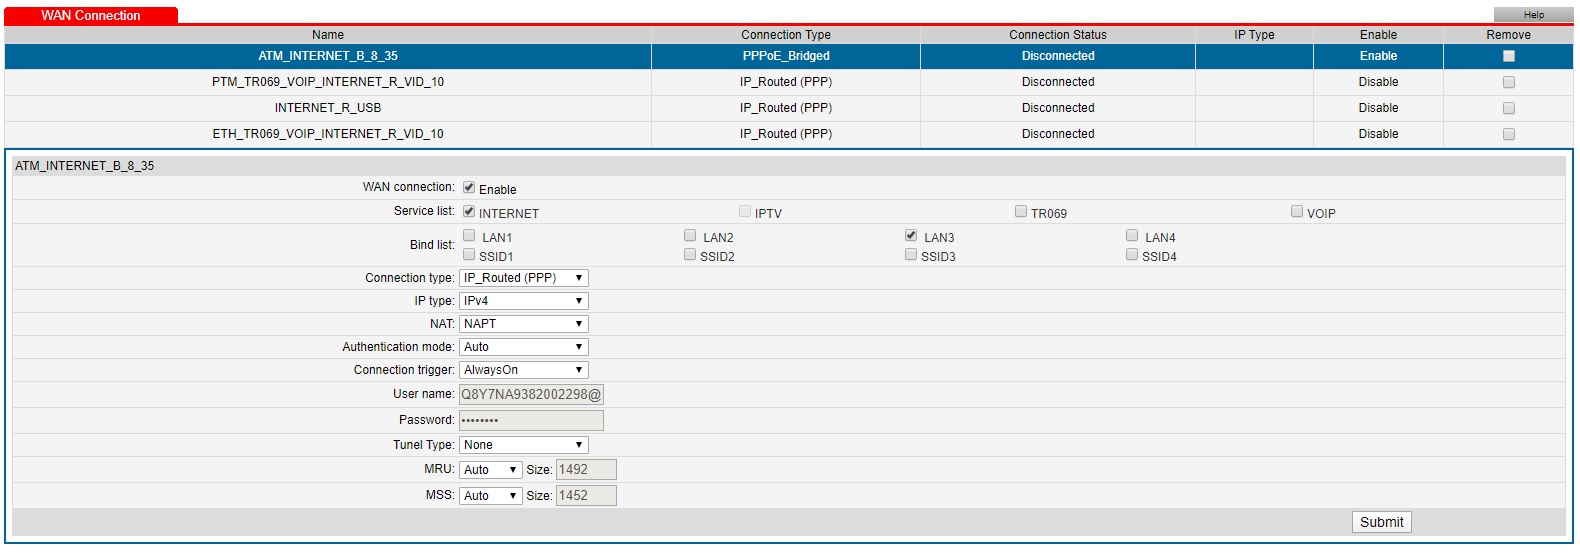Open the MRU mode dropdown
The width and height of the screenshot is (1580, 553).
click(491, 470)
